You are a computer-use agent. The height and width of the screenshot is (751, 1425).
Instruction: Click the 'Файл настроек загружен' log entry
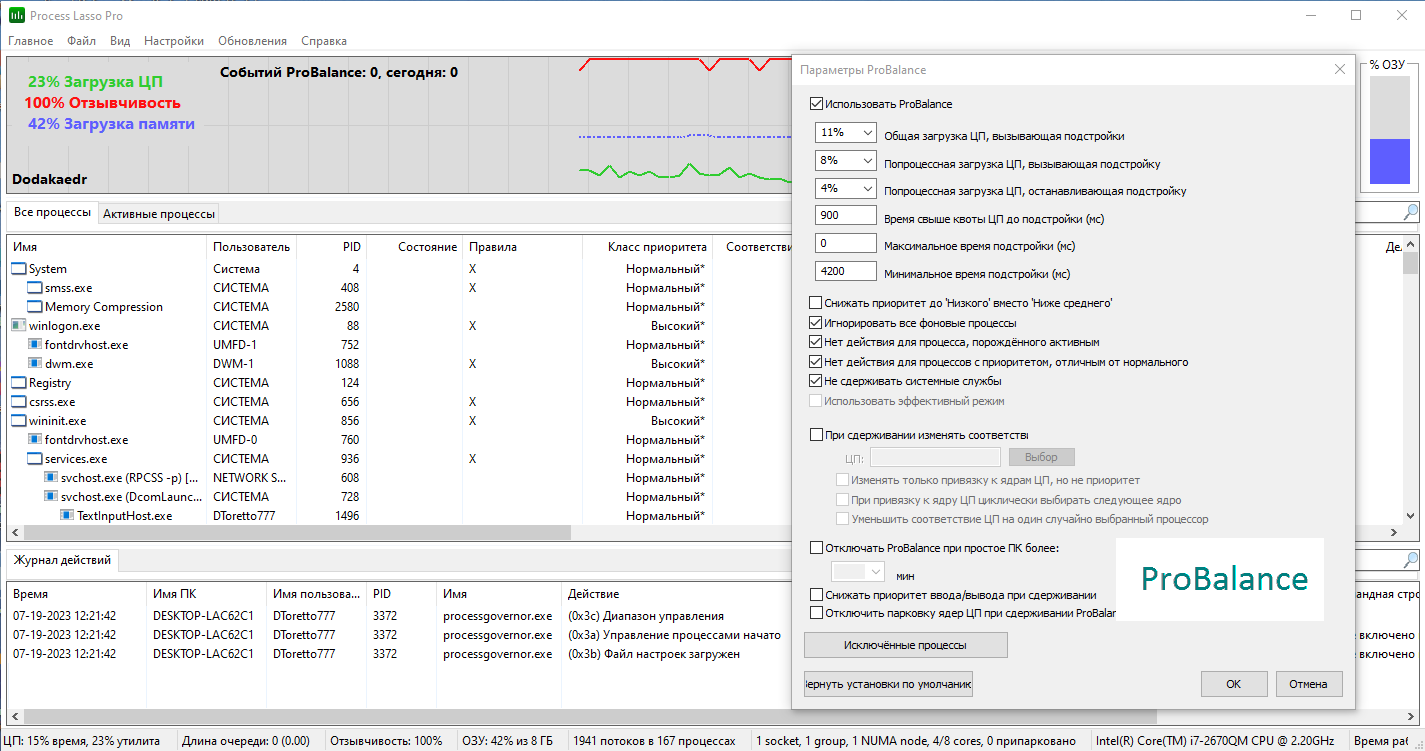pos(654,654)
